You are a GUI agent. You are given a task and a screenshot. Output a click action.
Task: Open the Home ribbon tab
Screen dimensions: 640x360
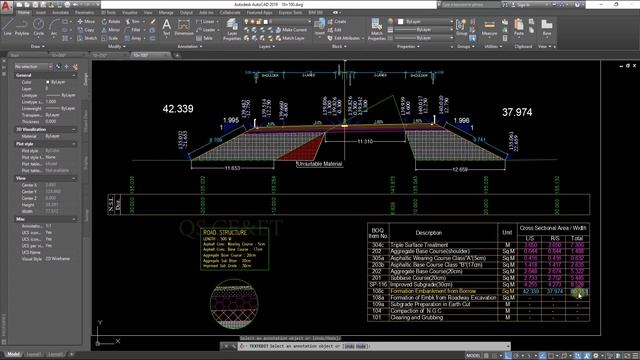(24, 13)
